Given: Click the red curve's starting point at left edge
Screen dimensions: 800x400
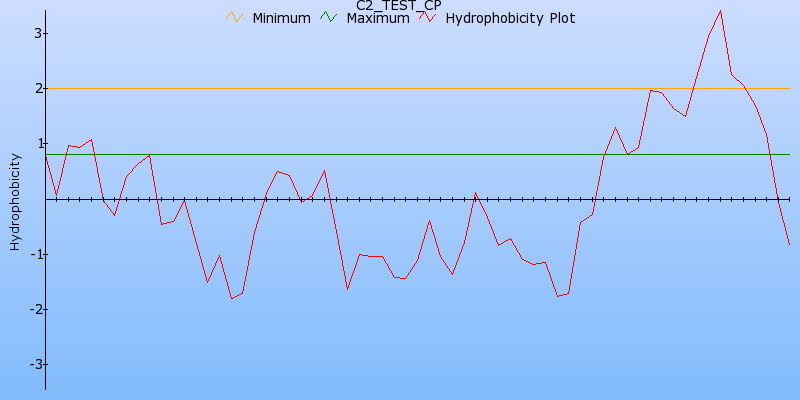Looking at the screenshot, I should pyautogui.click(x=46, y=155).
